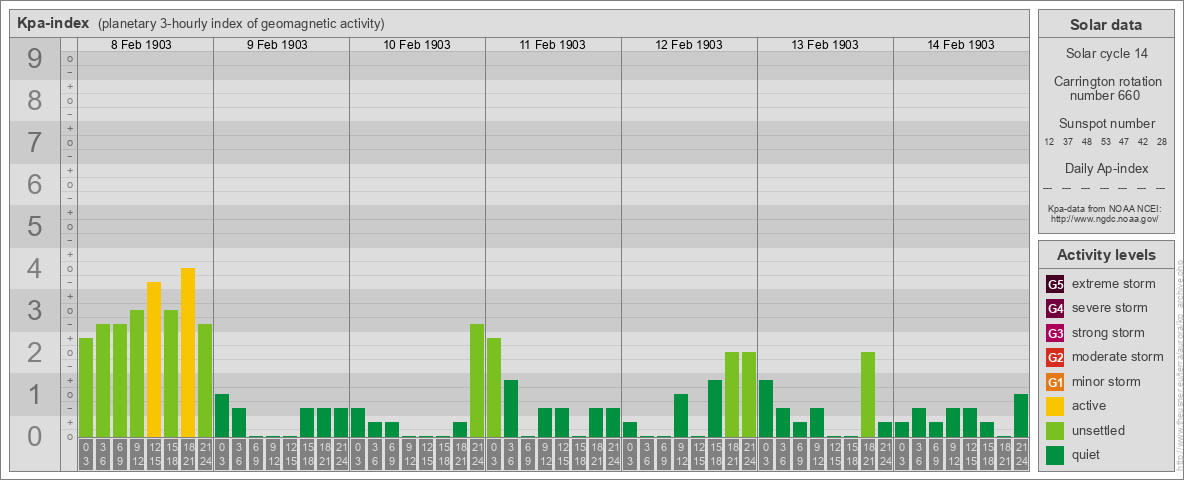Select the 11 Feb 1903 date header
1184x480 pixels.
tap(552, 45)
